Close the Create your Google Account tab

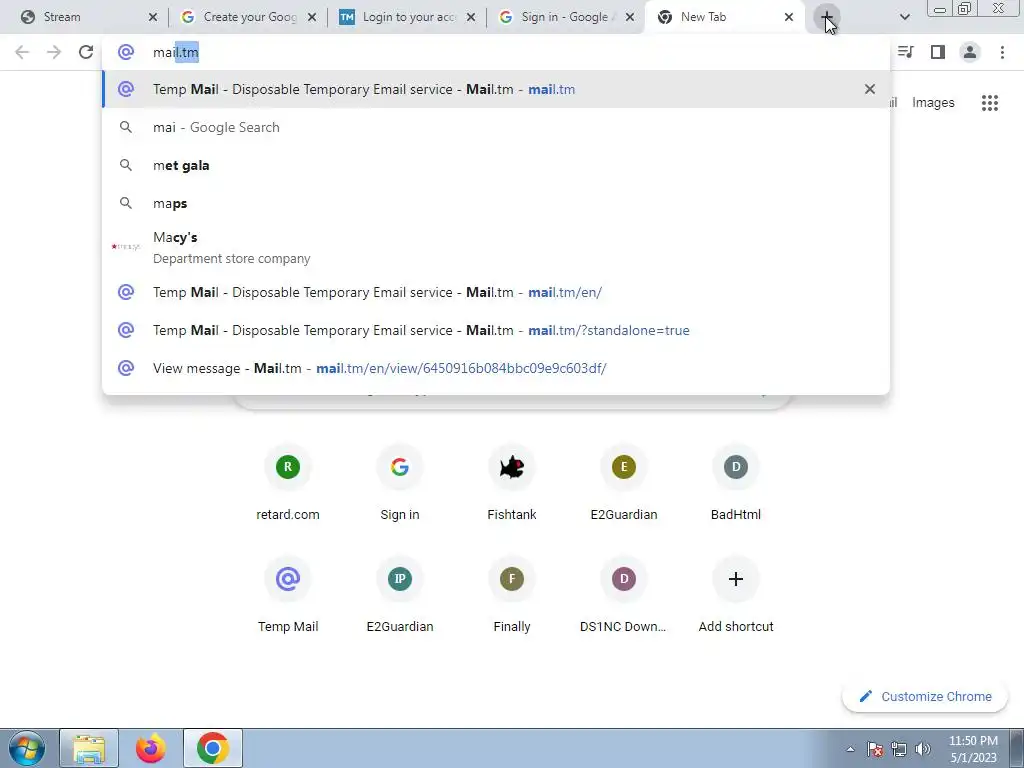(312, 18)
